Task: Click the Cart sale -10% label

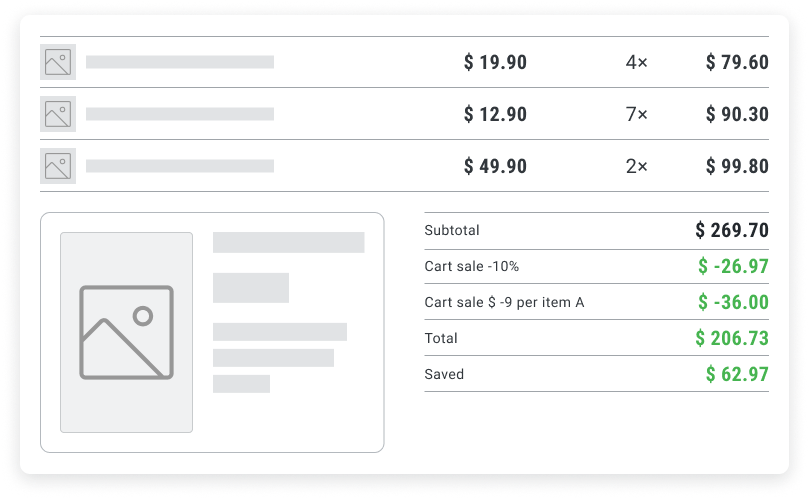Action: pos(471,267)
